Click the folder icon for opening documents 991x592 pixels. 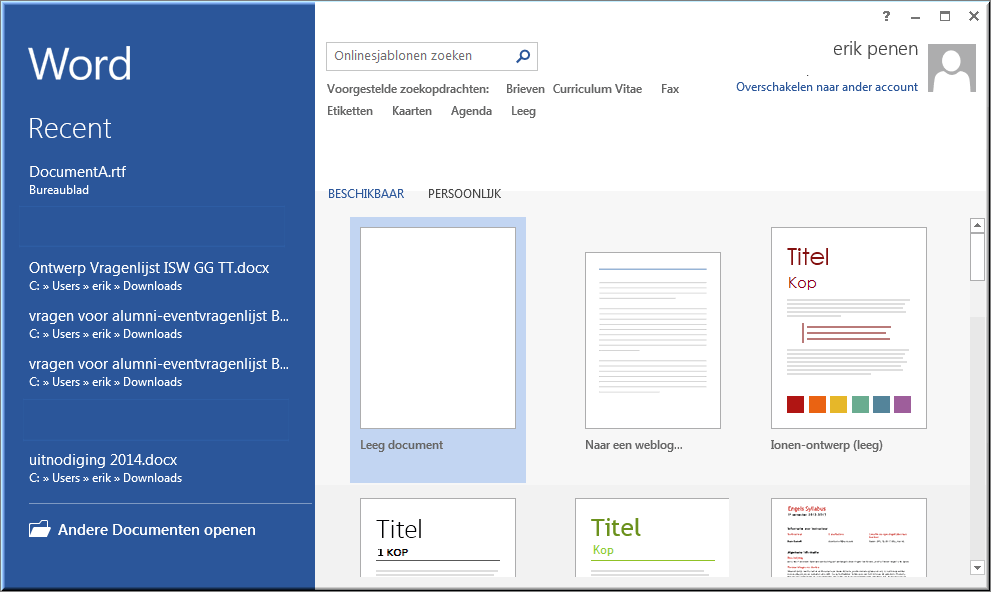click(x=39, y=529)
